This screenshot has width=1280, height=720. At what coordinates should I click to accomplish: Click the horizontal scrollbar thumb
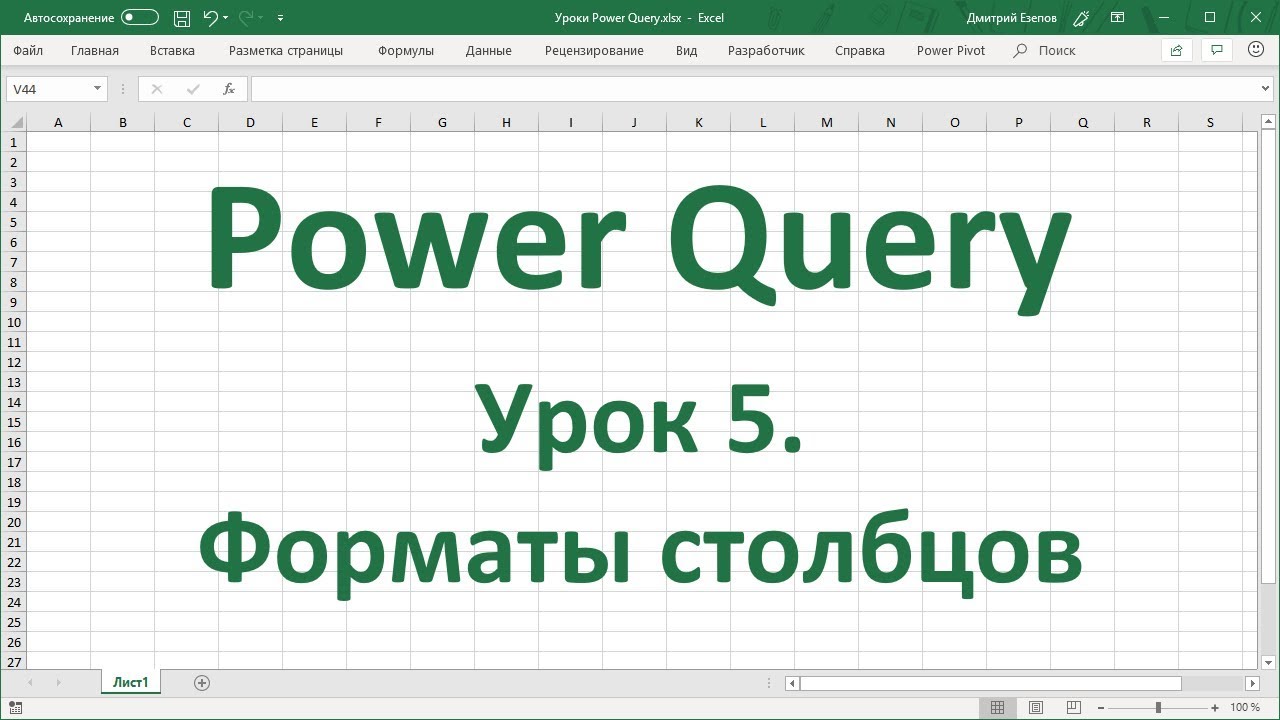pyautogui.click(x=990, y=683)
